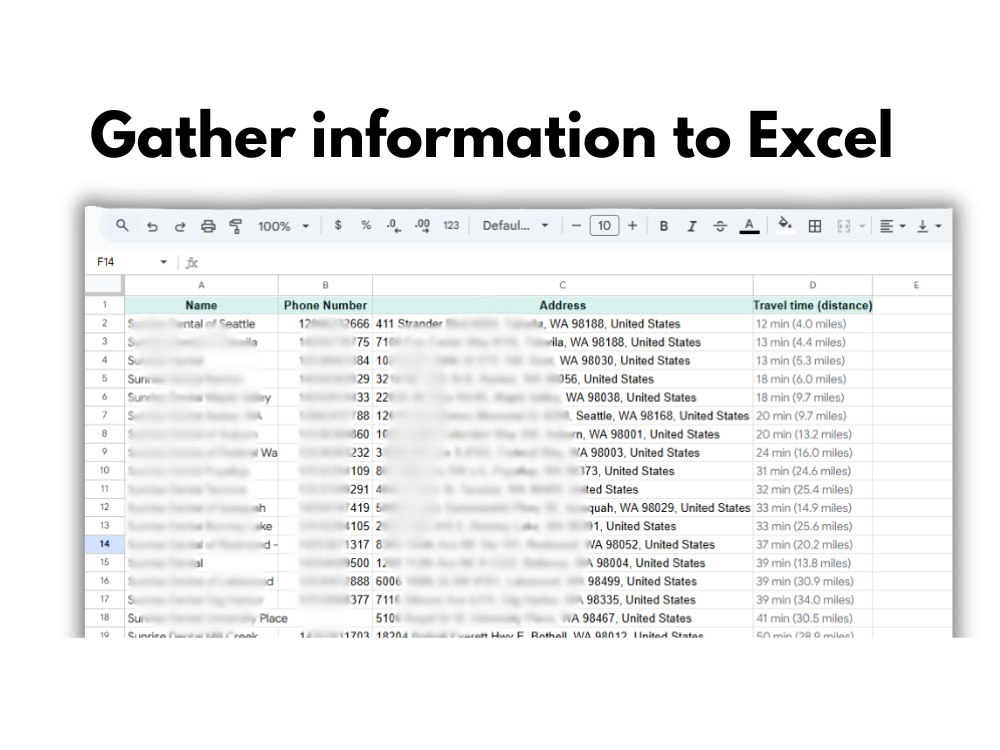Click cell with 37 min (20.2 miles)
The width and height of the screenshot is (1000, 750).
click(x=812, y=545)
